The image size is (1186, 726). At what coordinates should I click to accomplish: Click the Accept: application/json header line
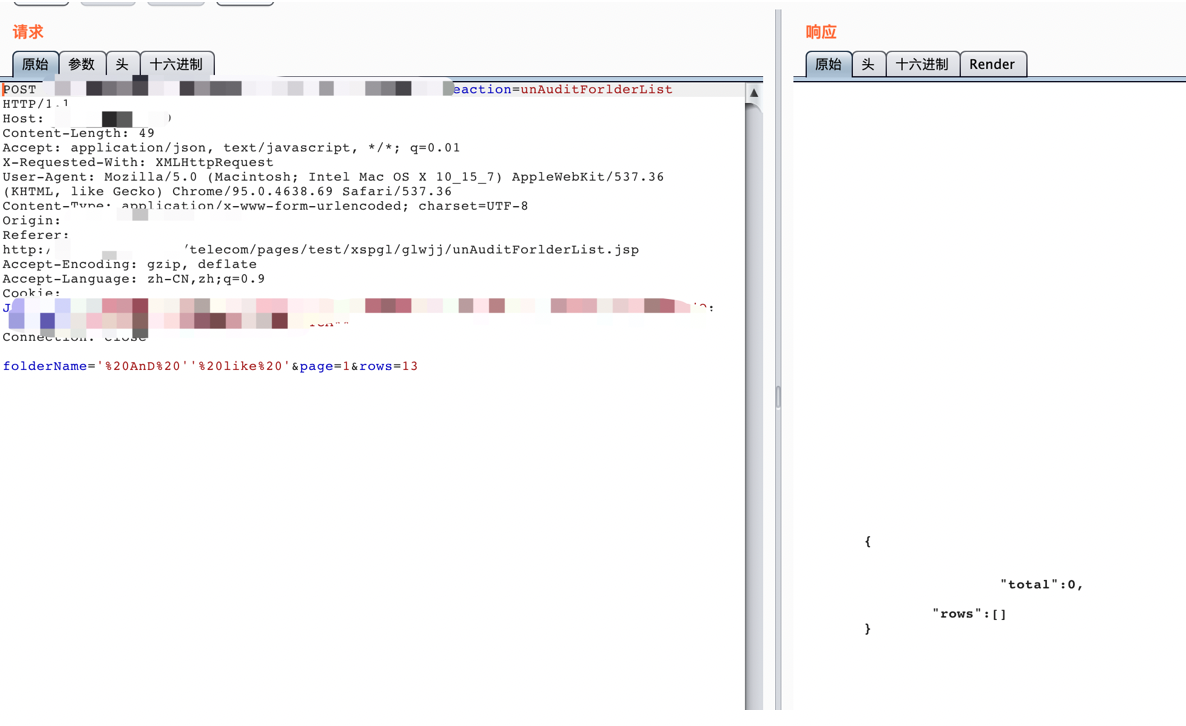click(x=231, y=148)
